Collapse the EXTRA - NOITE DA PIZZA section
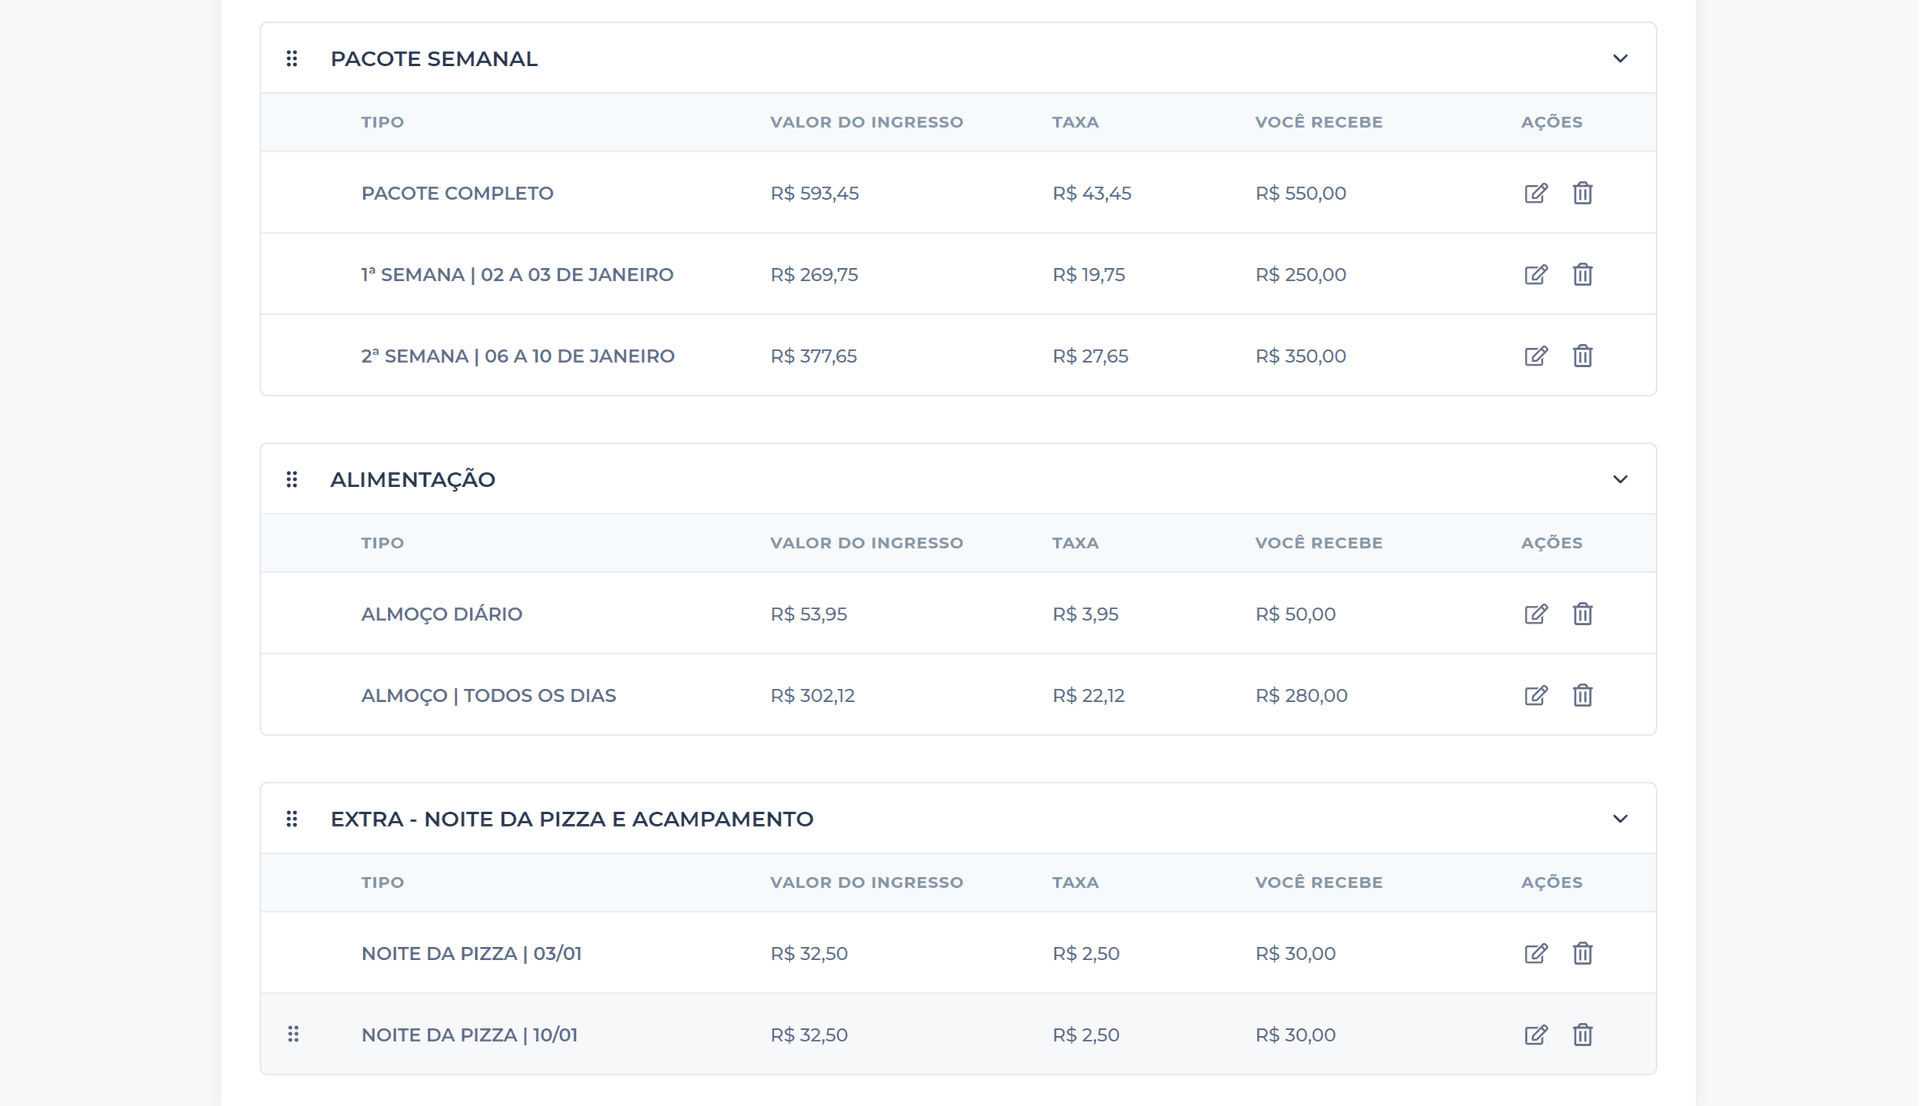This screenshot has width=1920, height=1106. (x=1620, y=819)
